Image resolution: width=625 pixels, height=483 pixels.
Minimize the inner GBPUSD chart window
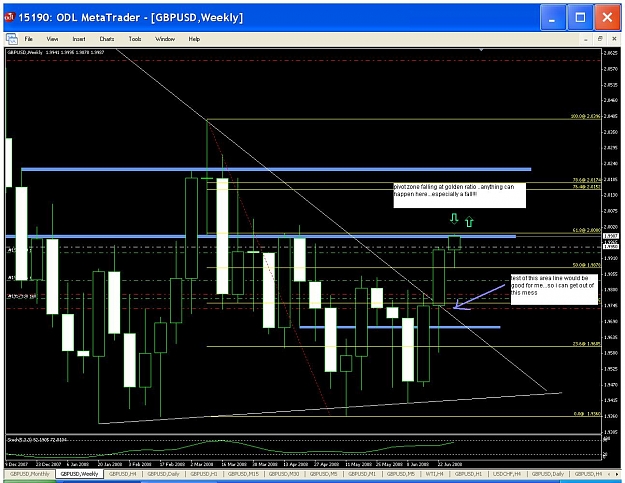point(585,39)
